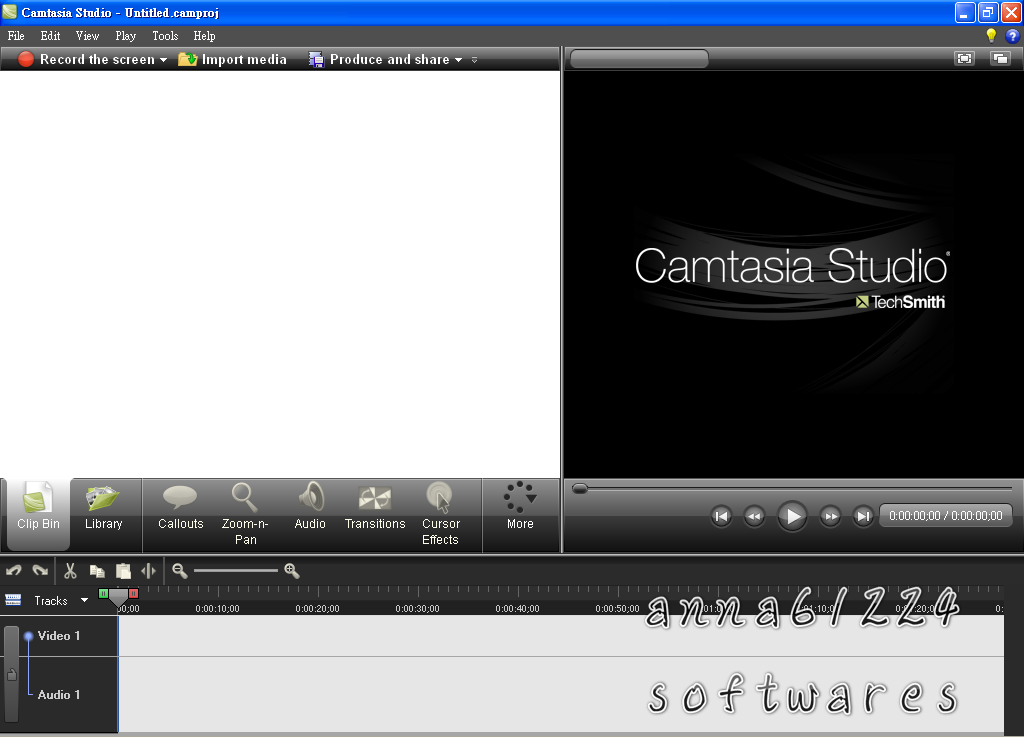Screen dimensions: 1024x738
Task: Open preview dimensions field above the player
Action: [x=639, y=59]
